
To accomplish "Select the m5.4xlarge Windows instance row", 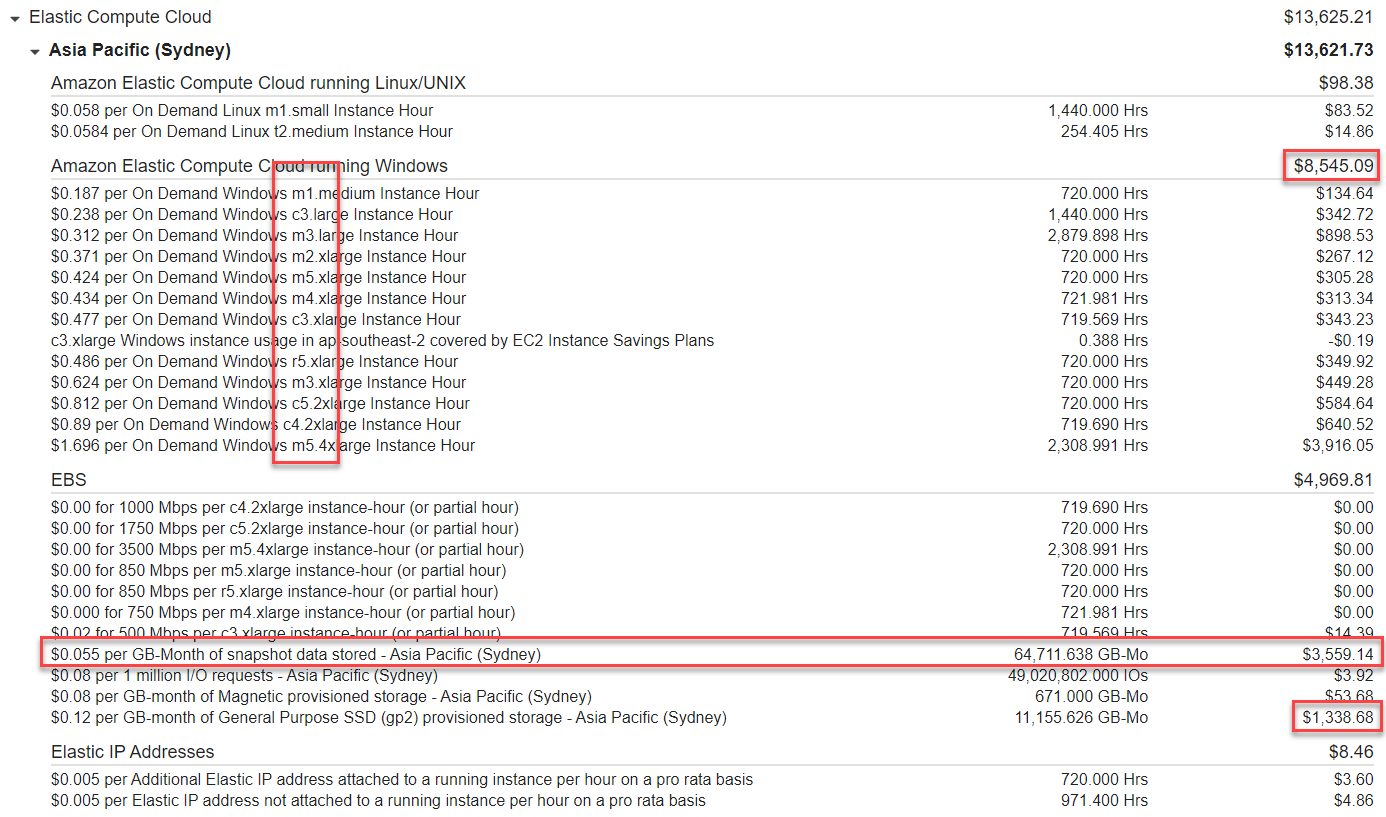I will [263, 446].
